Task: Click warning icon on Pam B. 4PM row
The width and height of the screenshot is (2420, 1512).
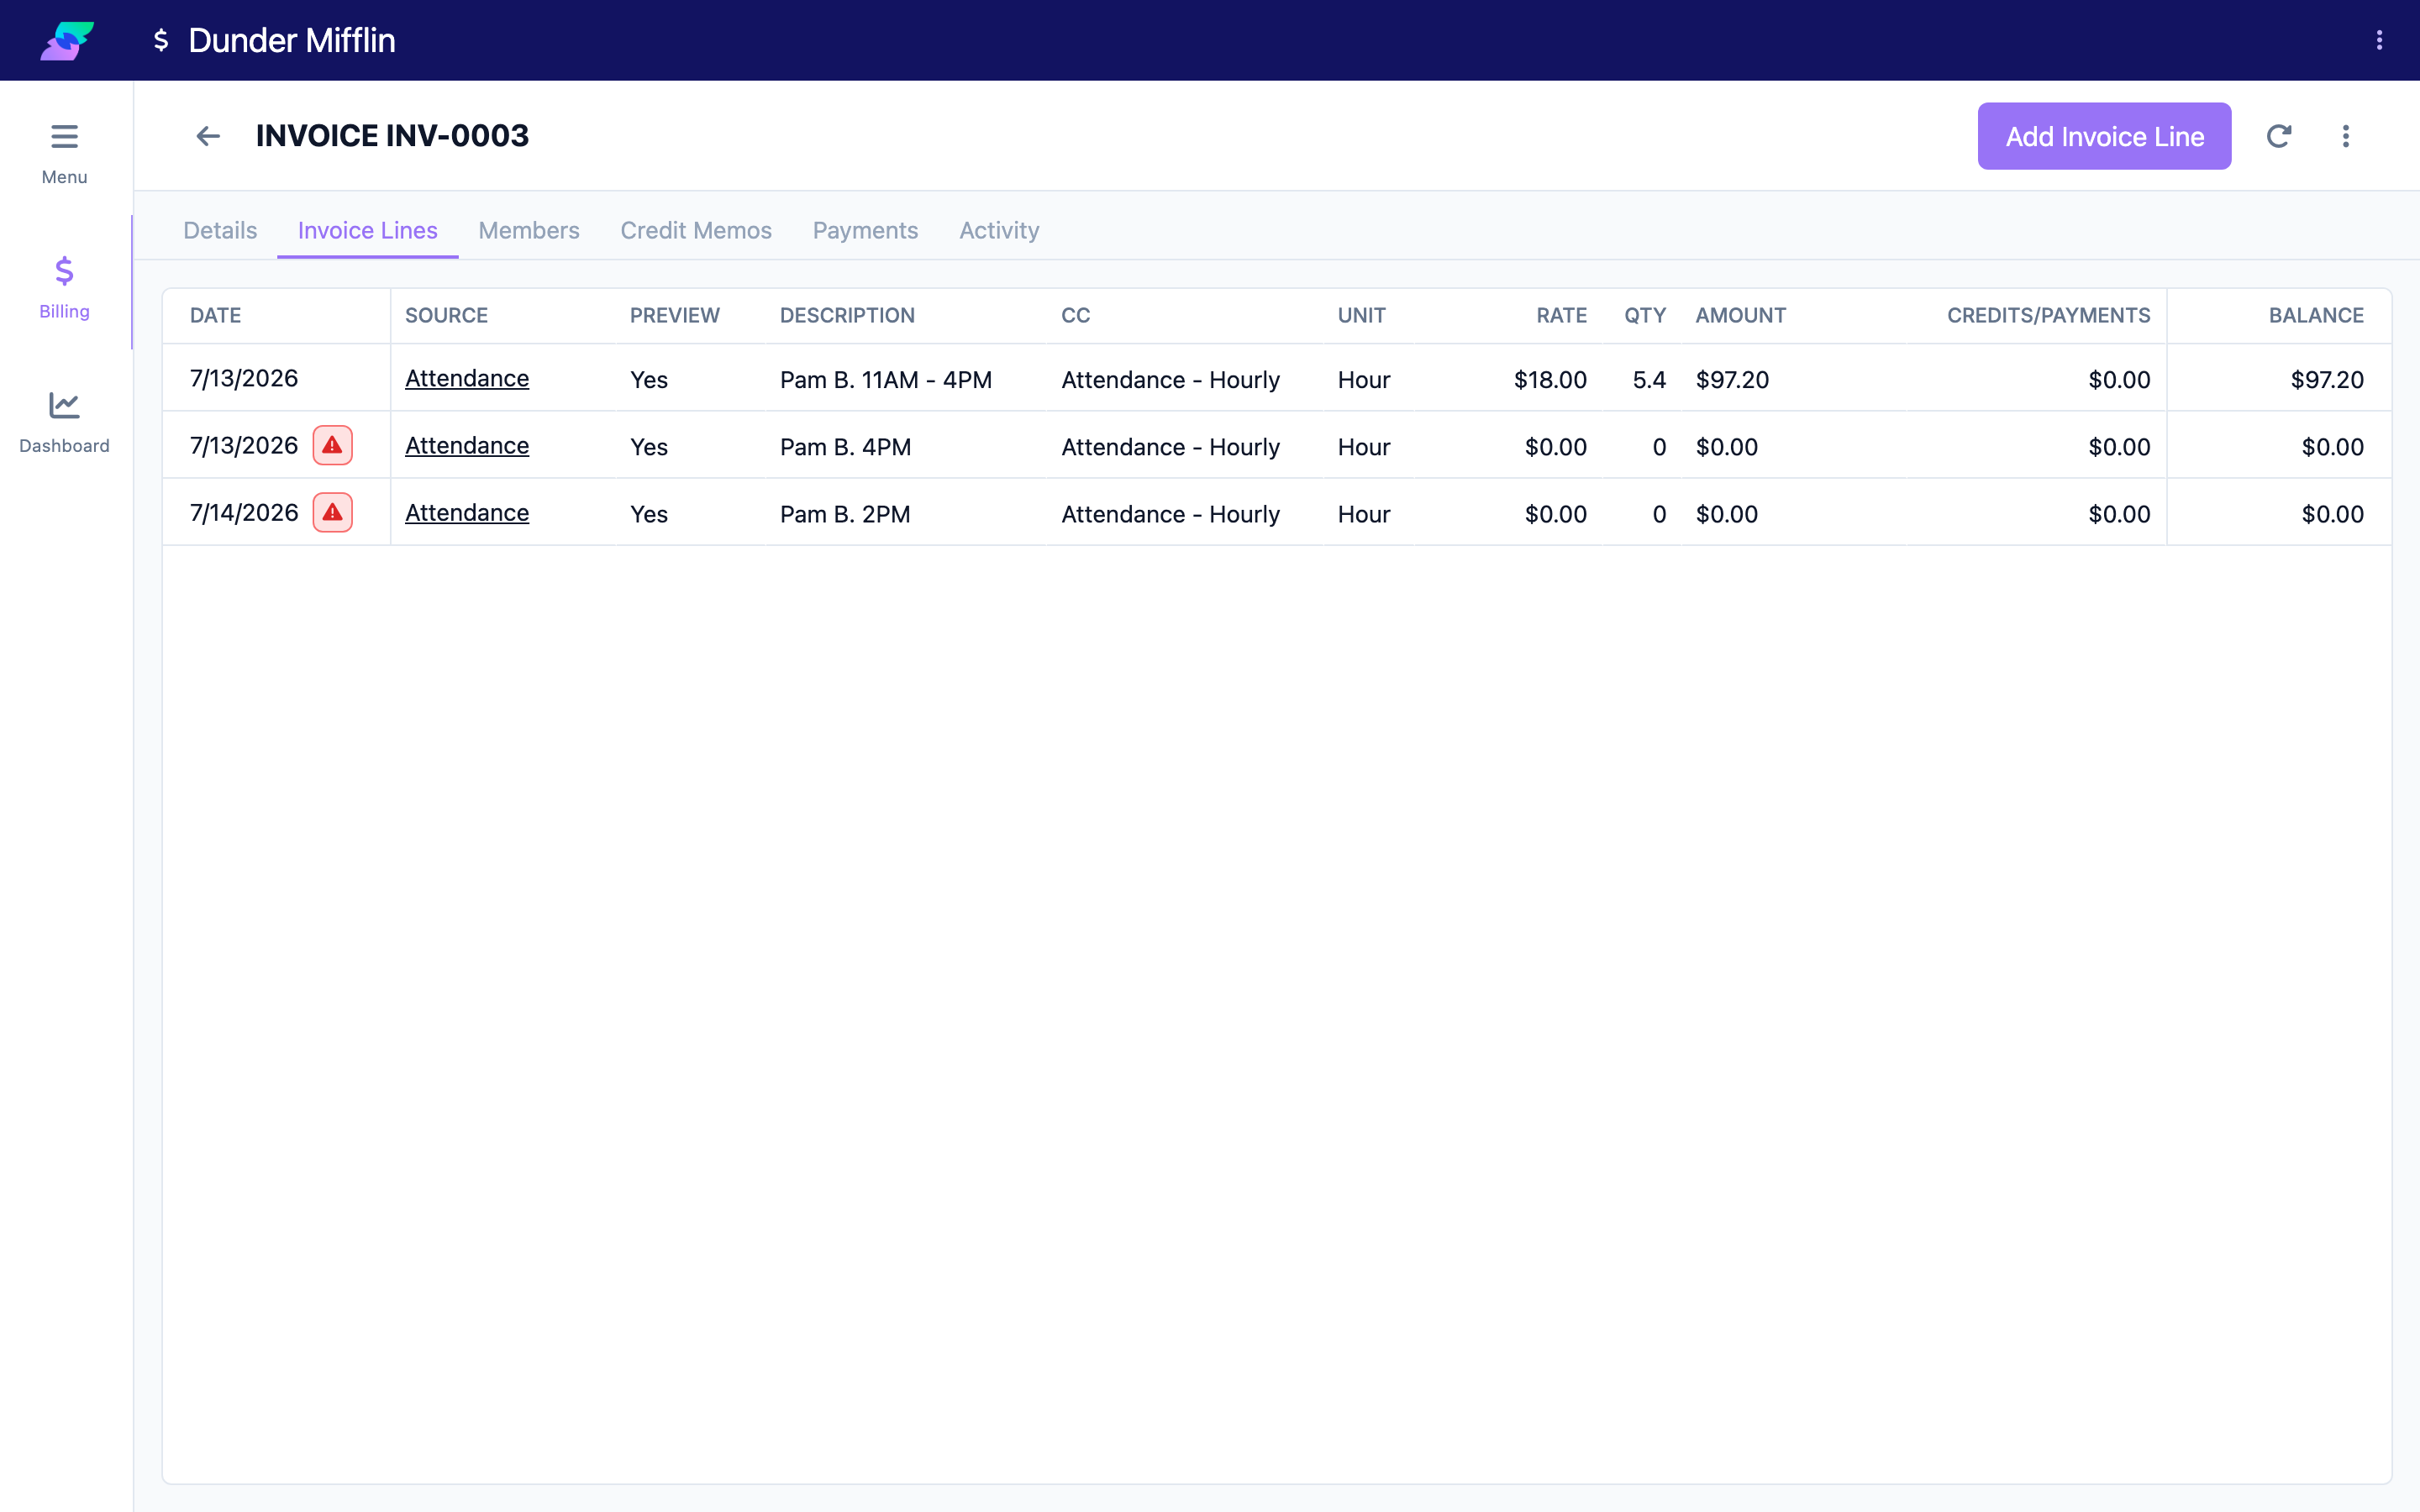Action: tap(332, 446)
